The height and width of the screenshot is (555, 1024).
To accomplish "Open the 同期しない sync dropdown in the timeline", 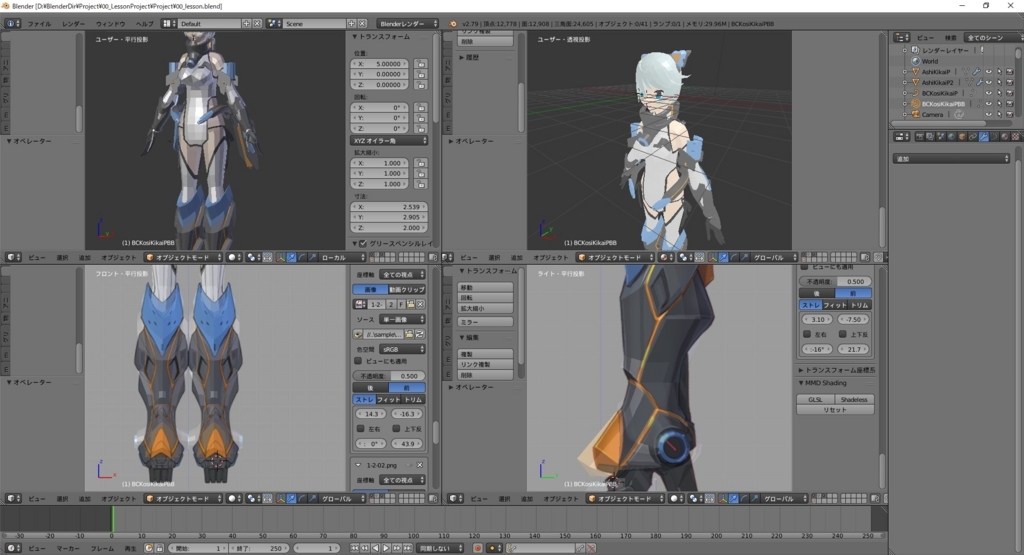I will tap(440, 548).
